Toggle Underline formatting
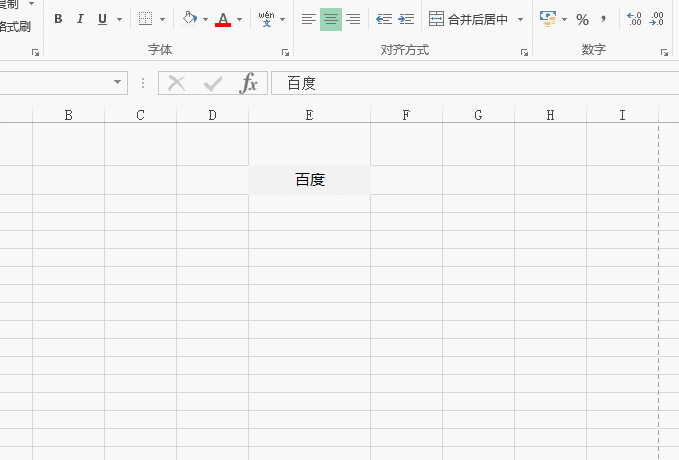The width and height of the screenshot is (679, 460). coord(102,19)
